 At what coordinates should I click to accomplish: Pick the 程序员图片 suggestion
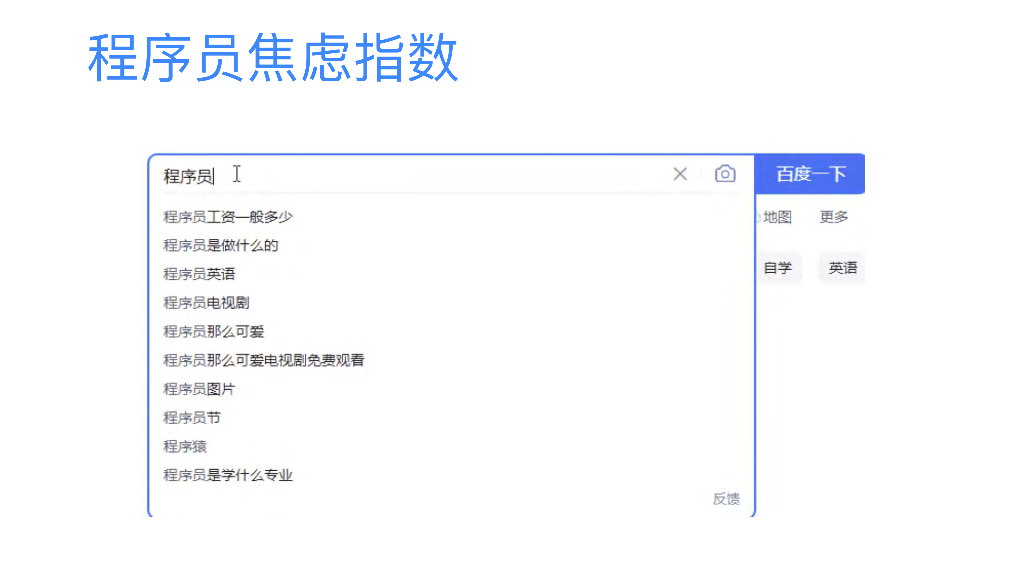click(199, 389)
